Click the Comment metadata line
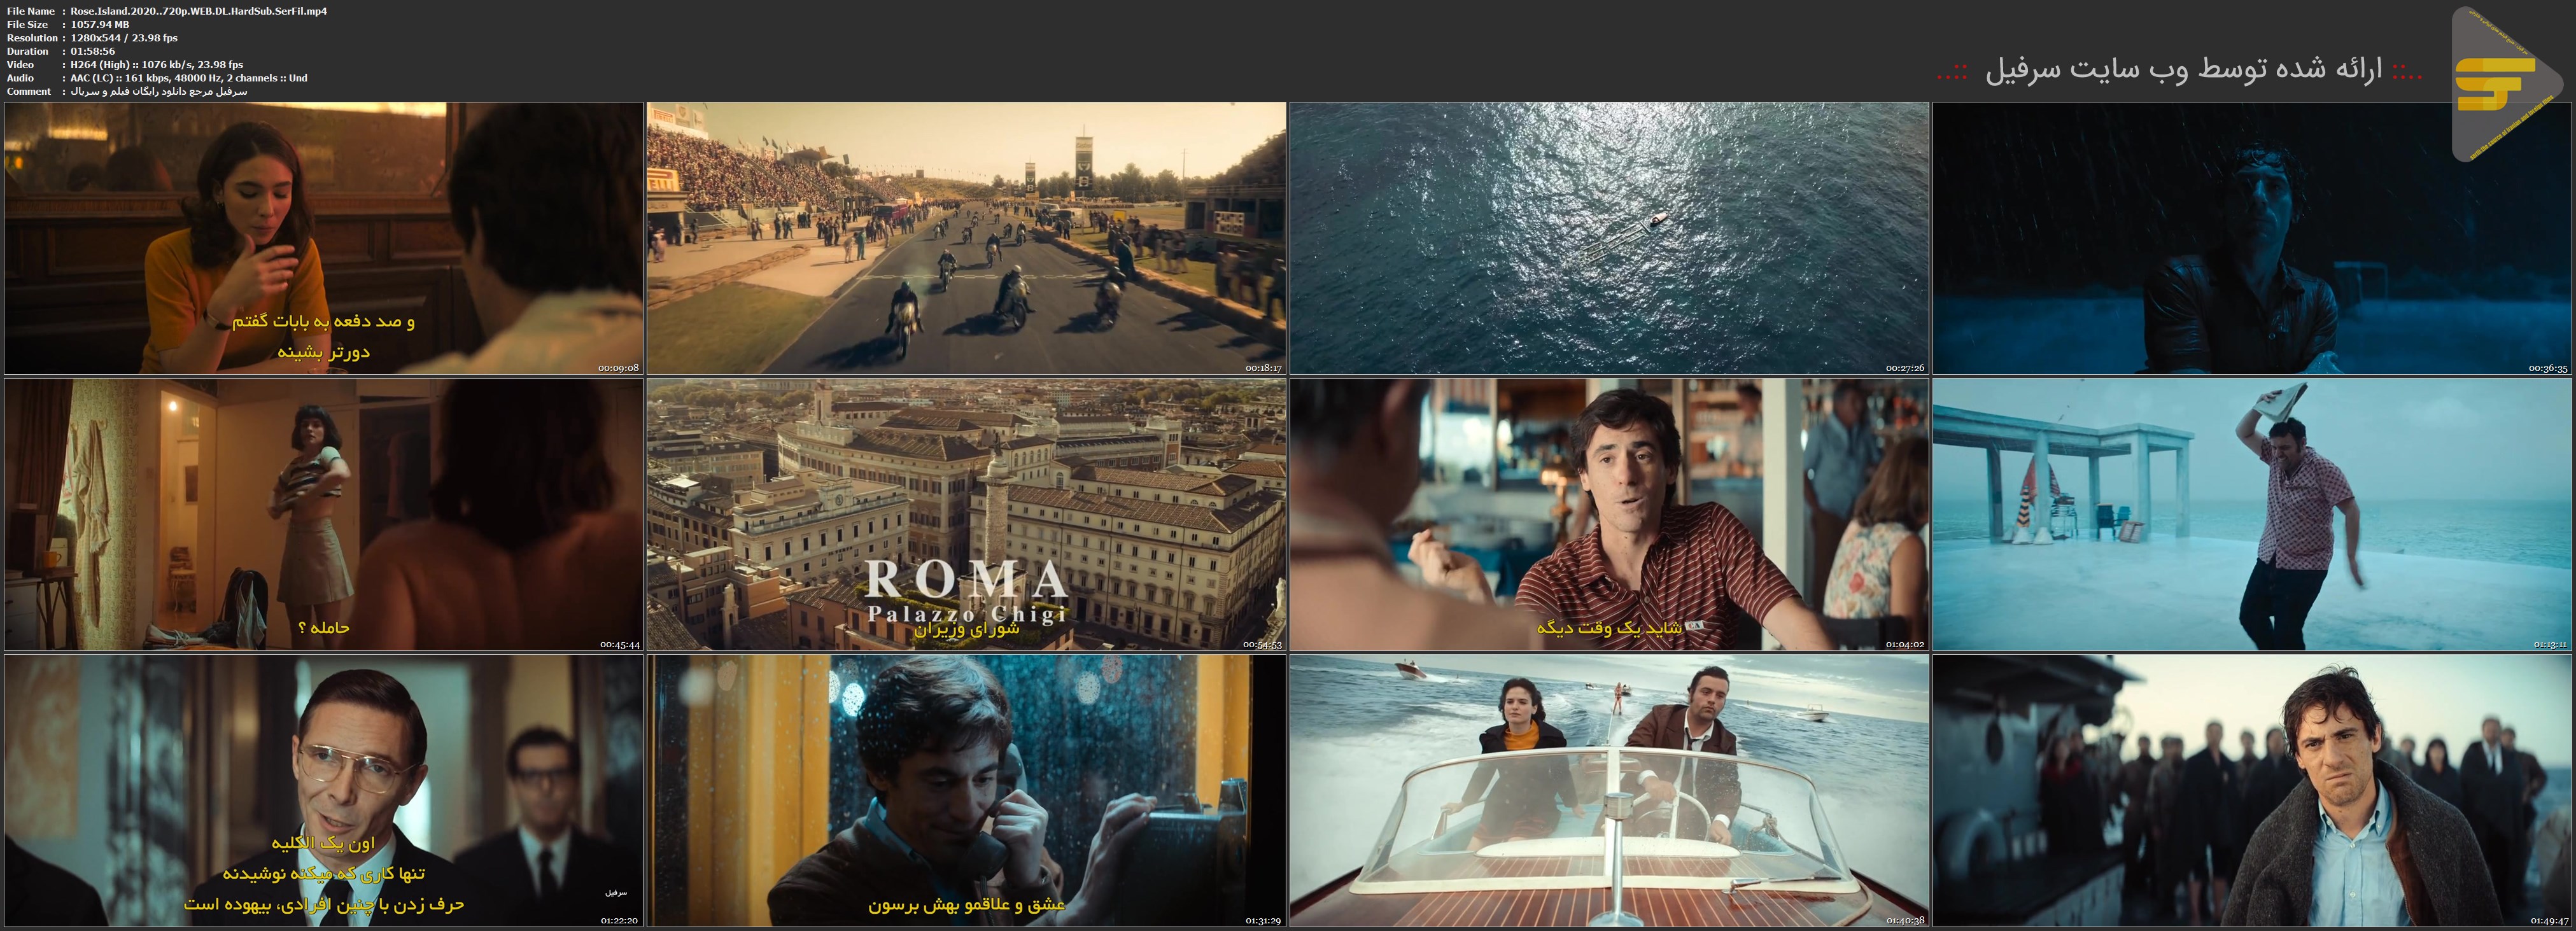 (127, 91)
